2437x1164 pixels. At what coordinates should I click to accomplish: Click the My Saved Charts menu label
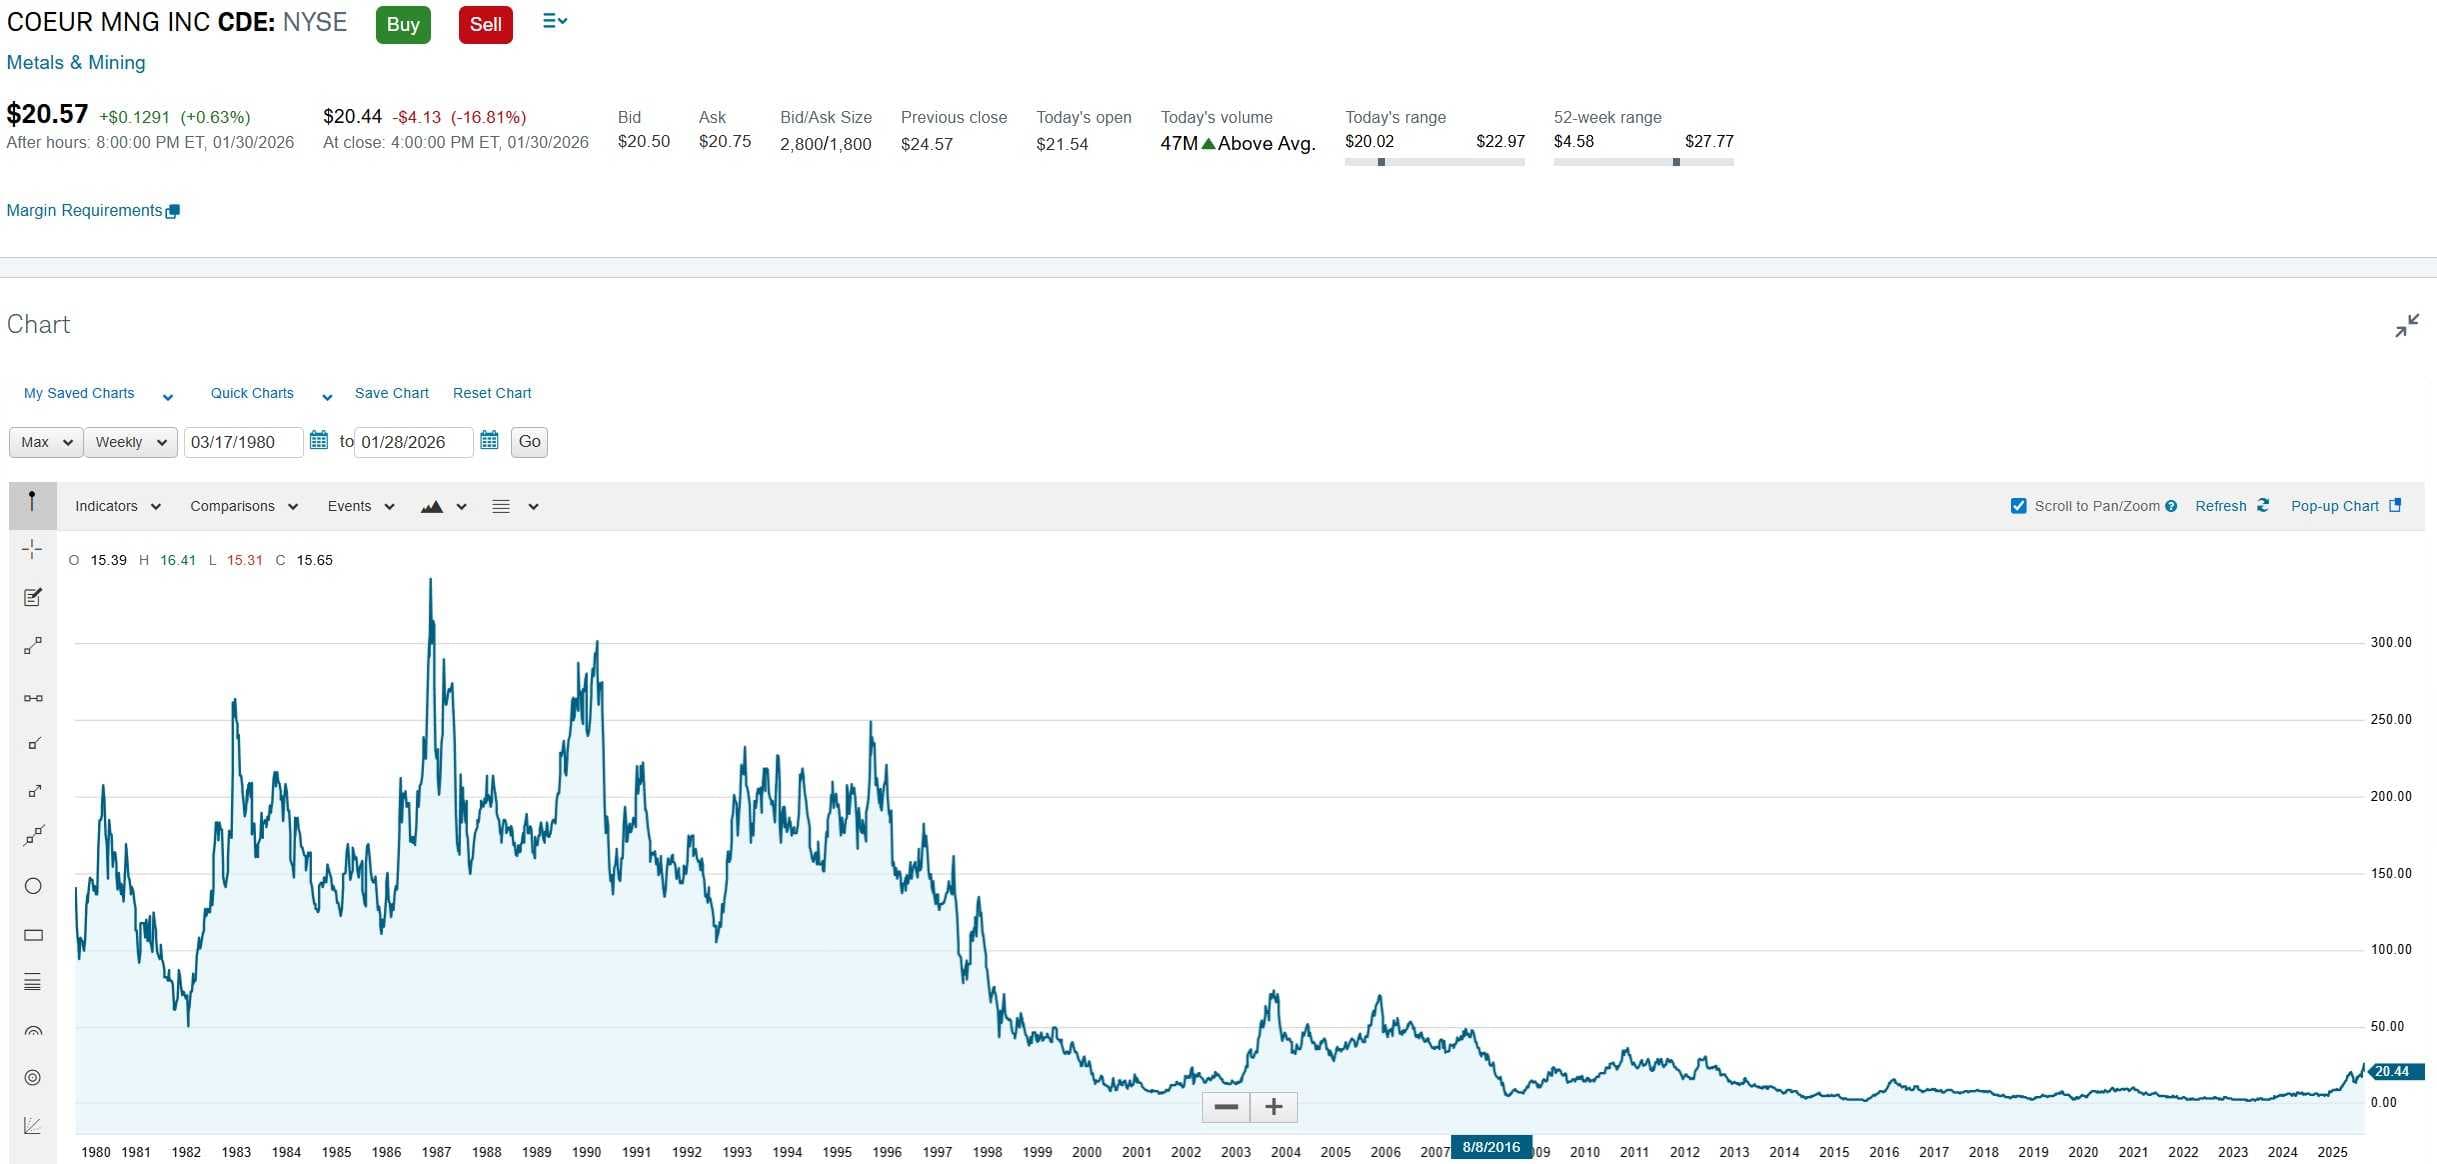point(79,393)
